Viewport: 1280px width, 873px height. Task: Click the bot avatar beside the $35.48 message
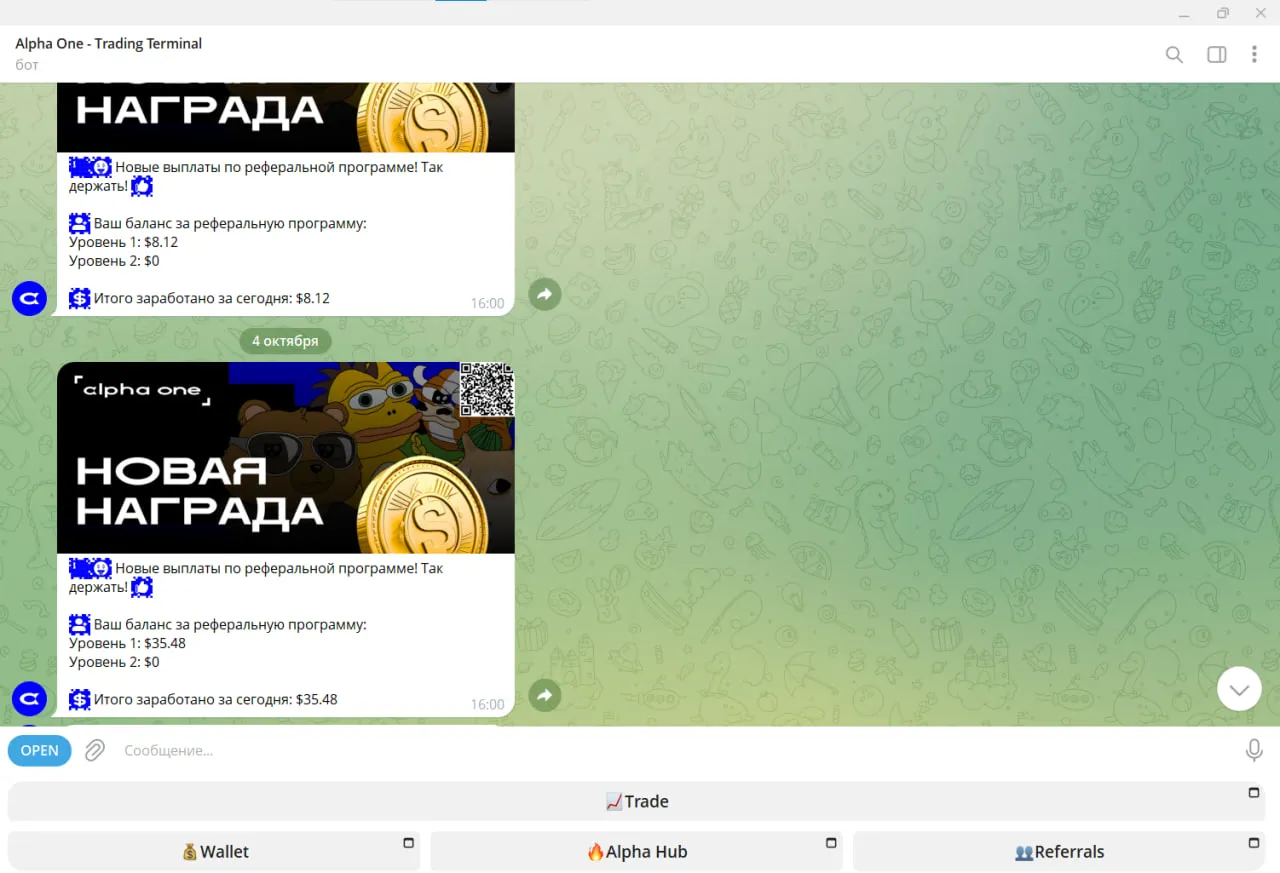pos(29,699)
